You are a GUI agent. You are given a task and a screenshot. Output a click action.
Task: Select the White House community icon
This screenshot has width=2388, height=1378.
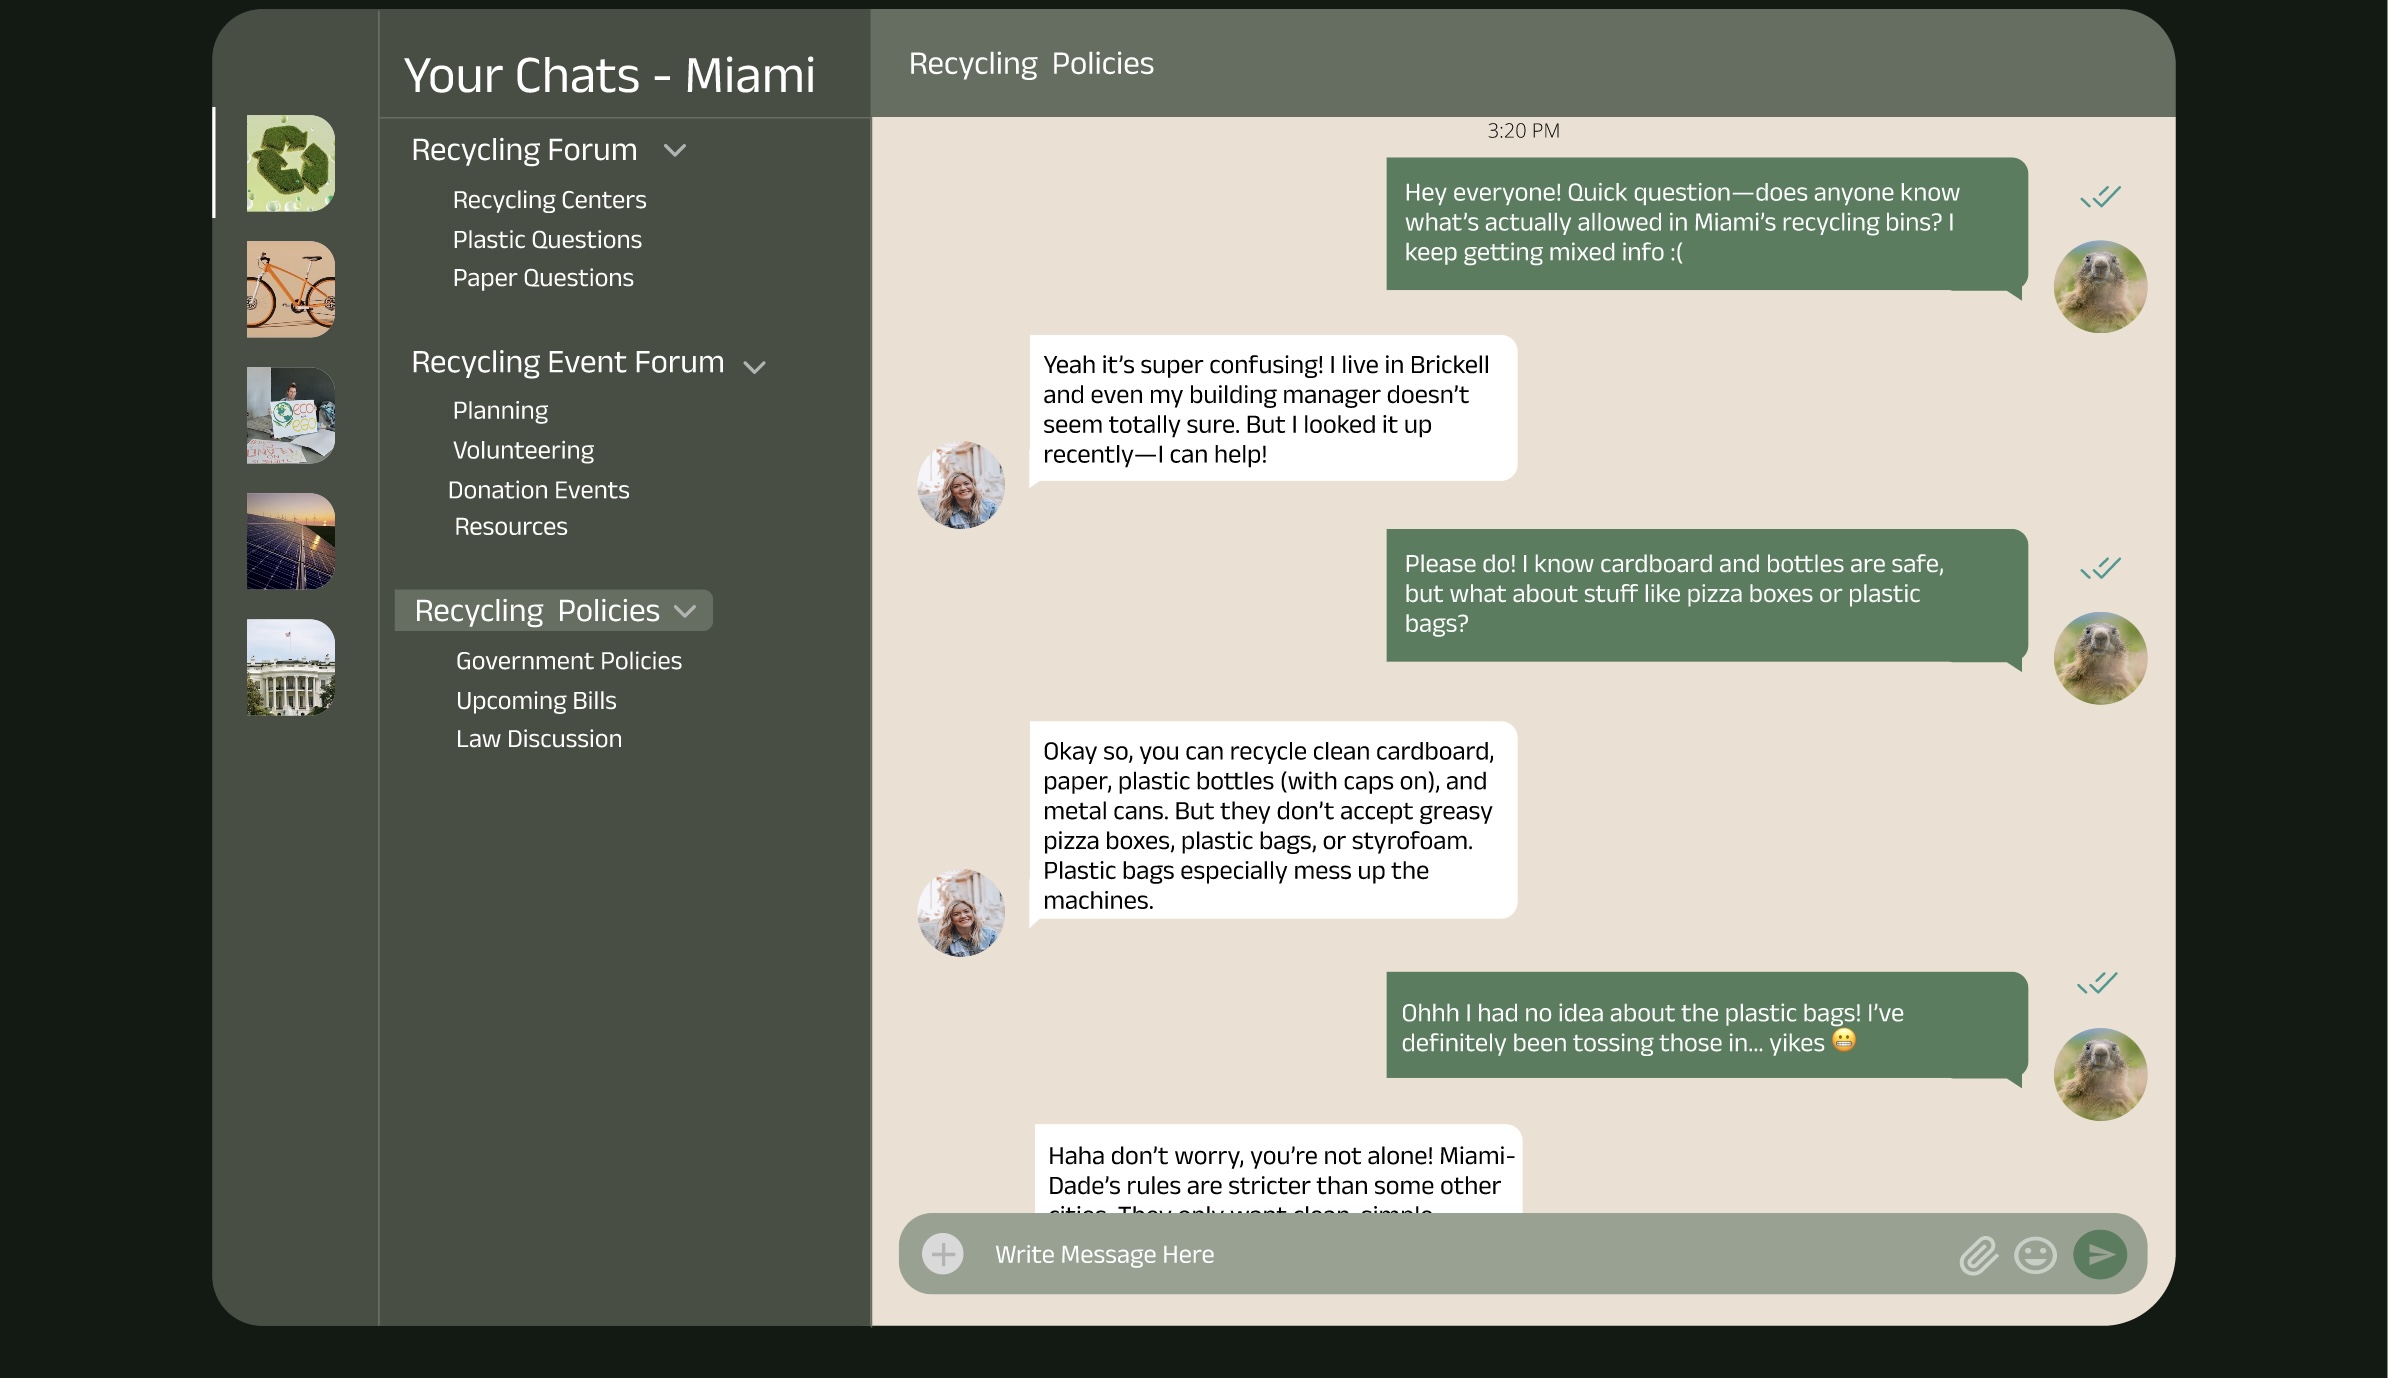[290, 667]
